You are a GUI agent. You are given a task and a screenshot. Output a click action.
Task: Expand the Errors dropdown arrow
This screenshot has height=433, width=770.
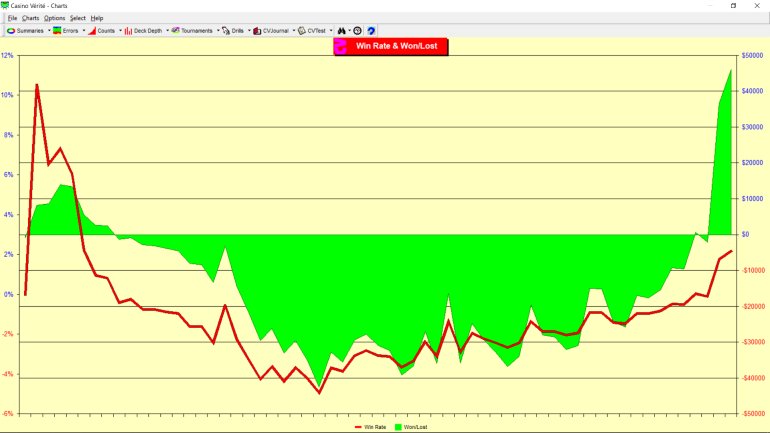(x=83, y=31)
